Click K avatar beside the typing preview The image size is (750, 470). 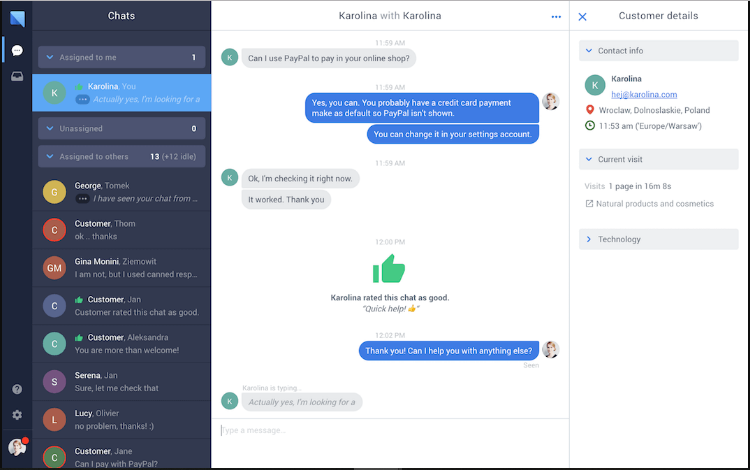230,401
